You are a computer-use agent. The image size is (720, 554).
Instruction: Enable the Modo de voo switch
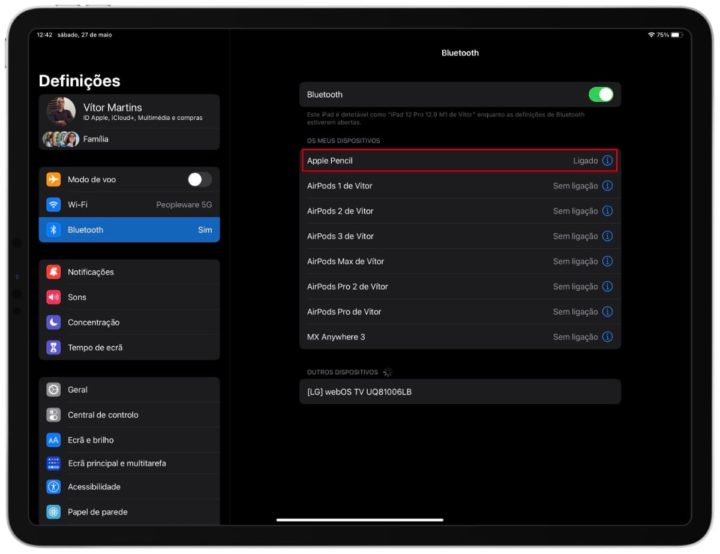pos(200,179)
